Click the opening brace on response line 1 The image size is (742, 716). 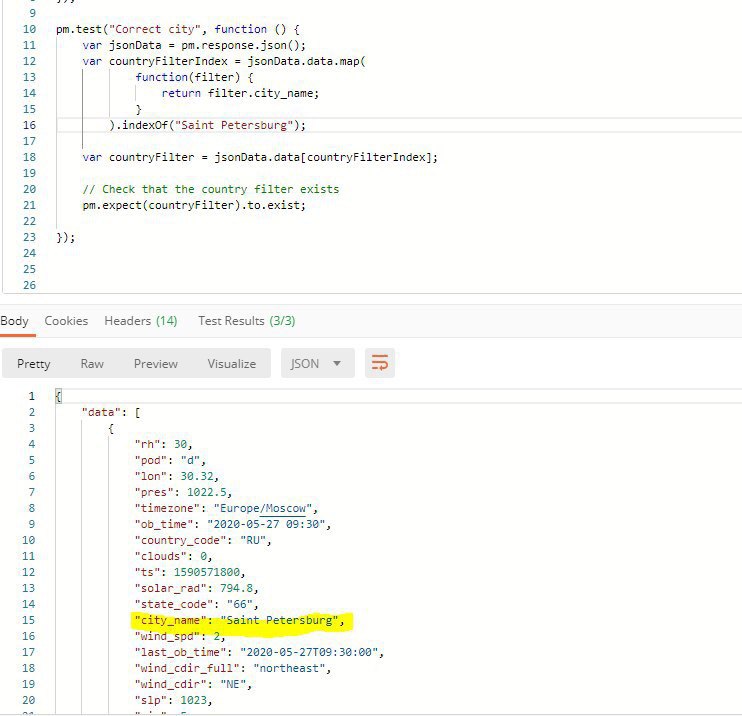click(x=58, y=397)
